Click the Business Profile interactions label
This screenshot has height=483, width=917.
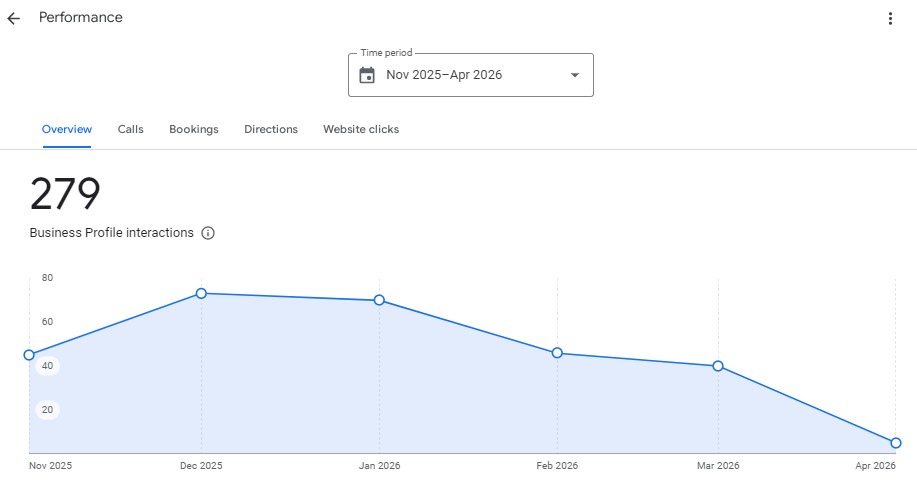tap(111, 233)
